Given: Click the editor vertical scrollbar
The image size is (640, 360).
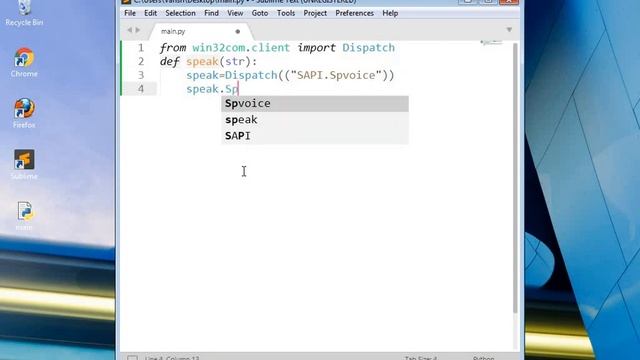Looking at the screenshot, I should [515, 178].
